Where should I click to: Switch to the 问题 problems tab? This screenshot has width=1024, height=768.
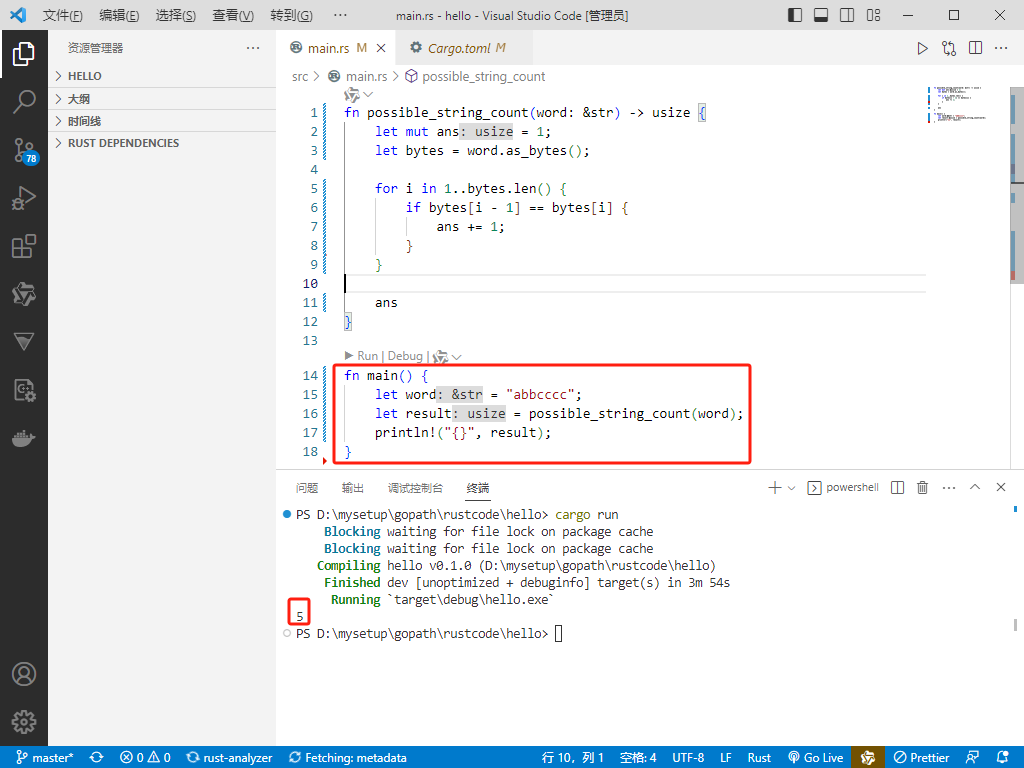click(x=307, y=488)
